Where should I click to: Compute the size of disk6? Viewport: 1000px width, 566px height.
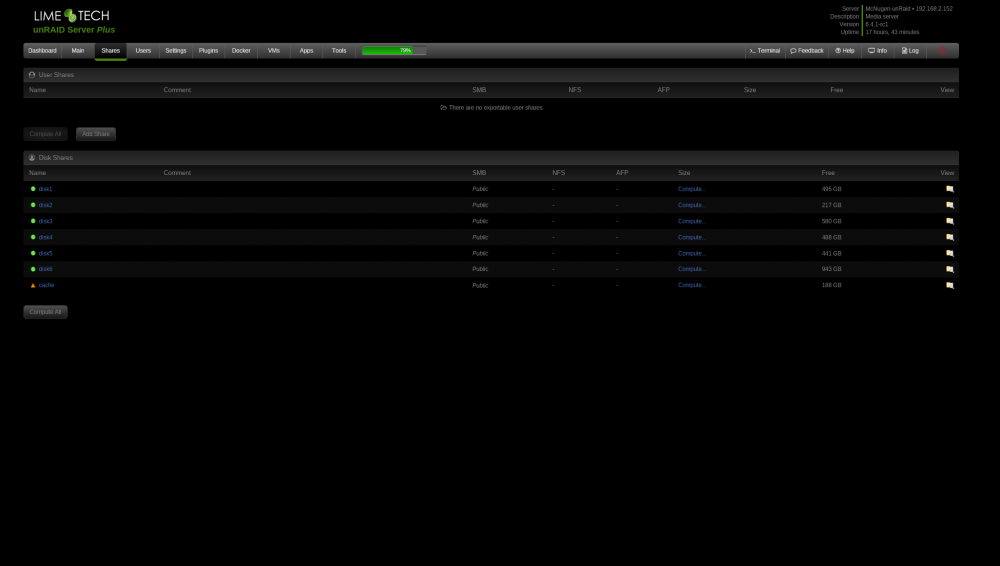click(691, 269)
